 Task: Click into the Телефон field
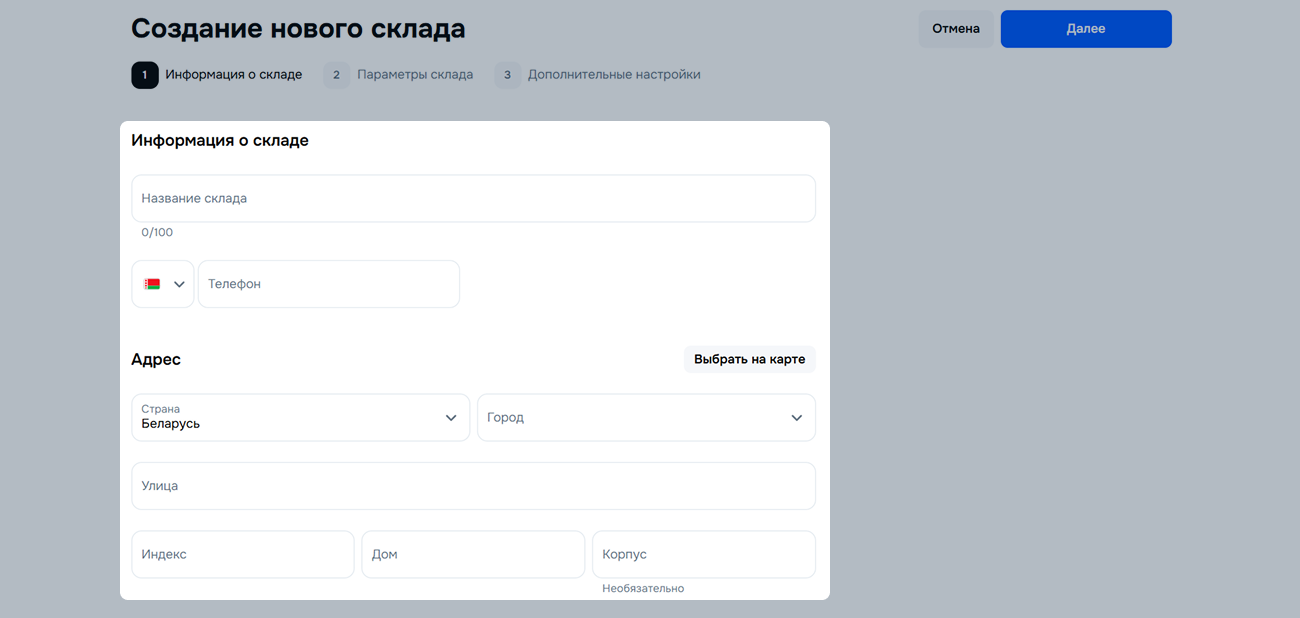click(328, 284)
